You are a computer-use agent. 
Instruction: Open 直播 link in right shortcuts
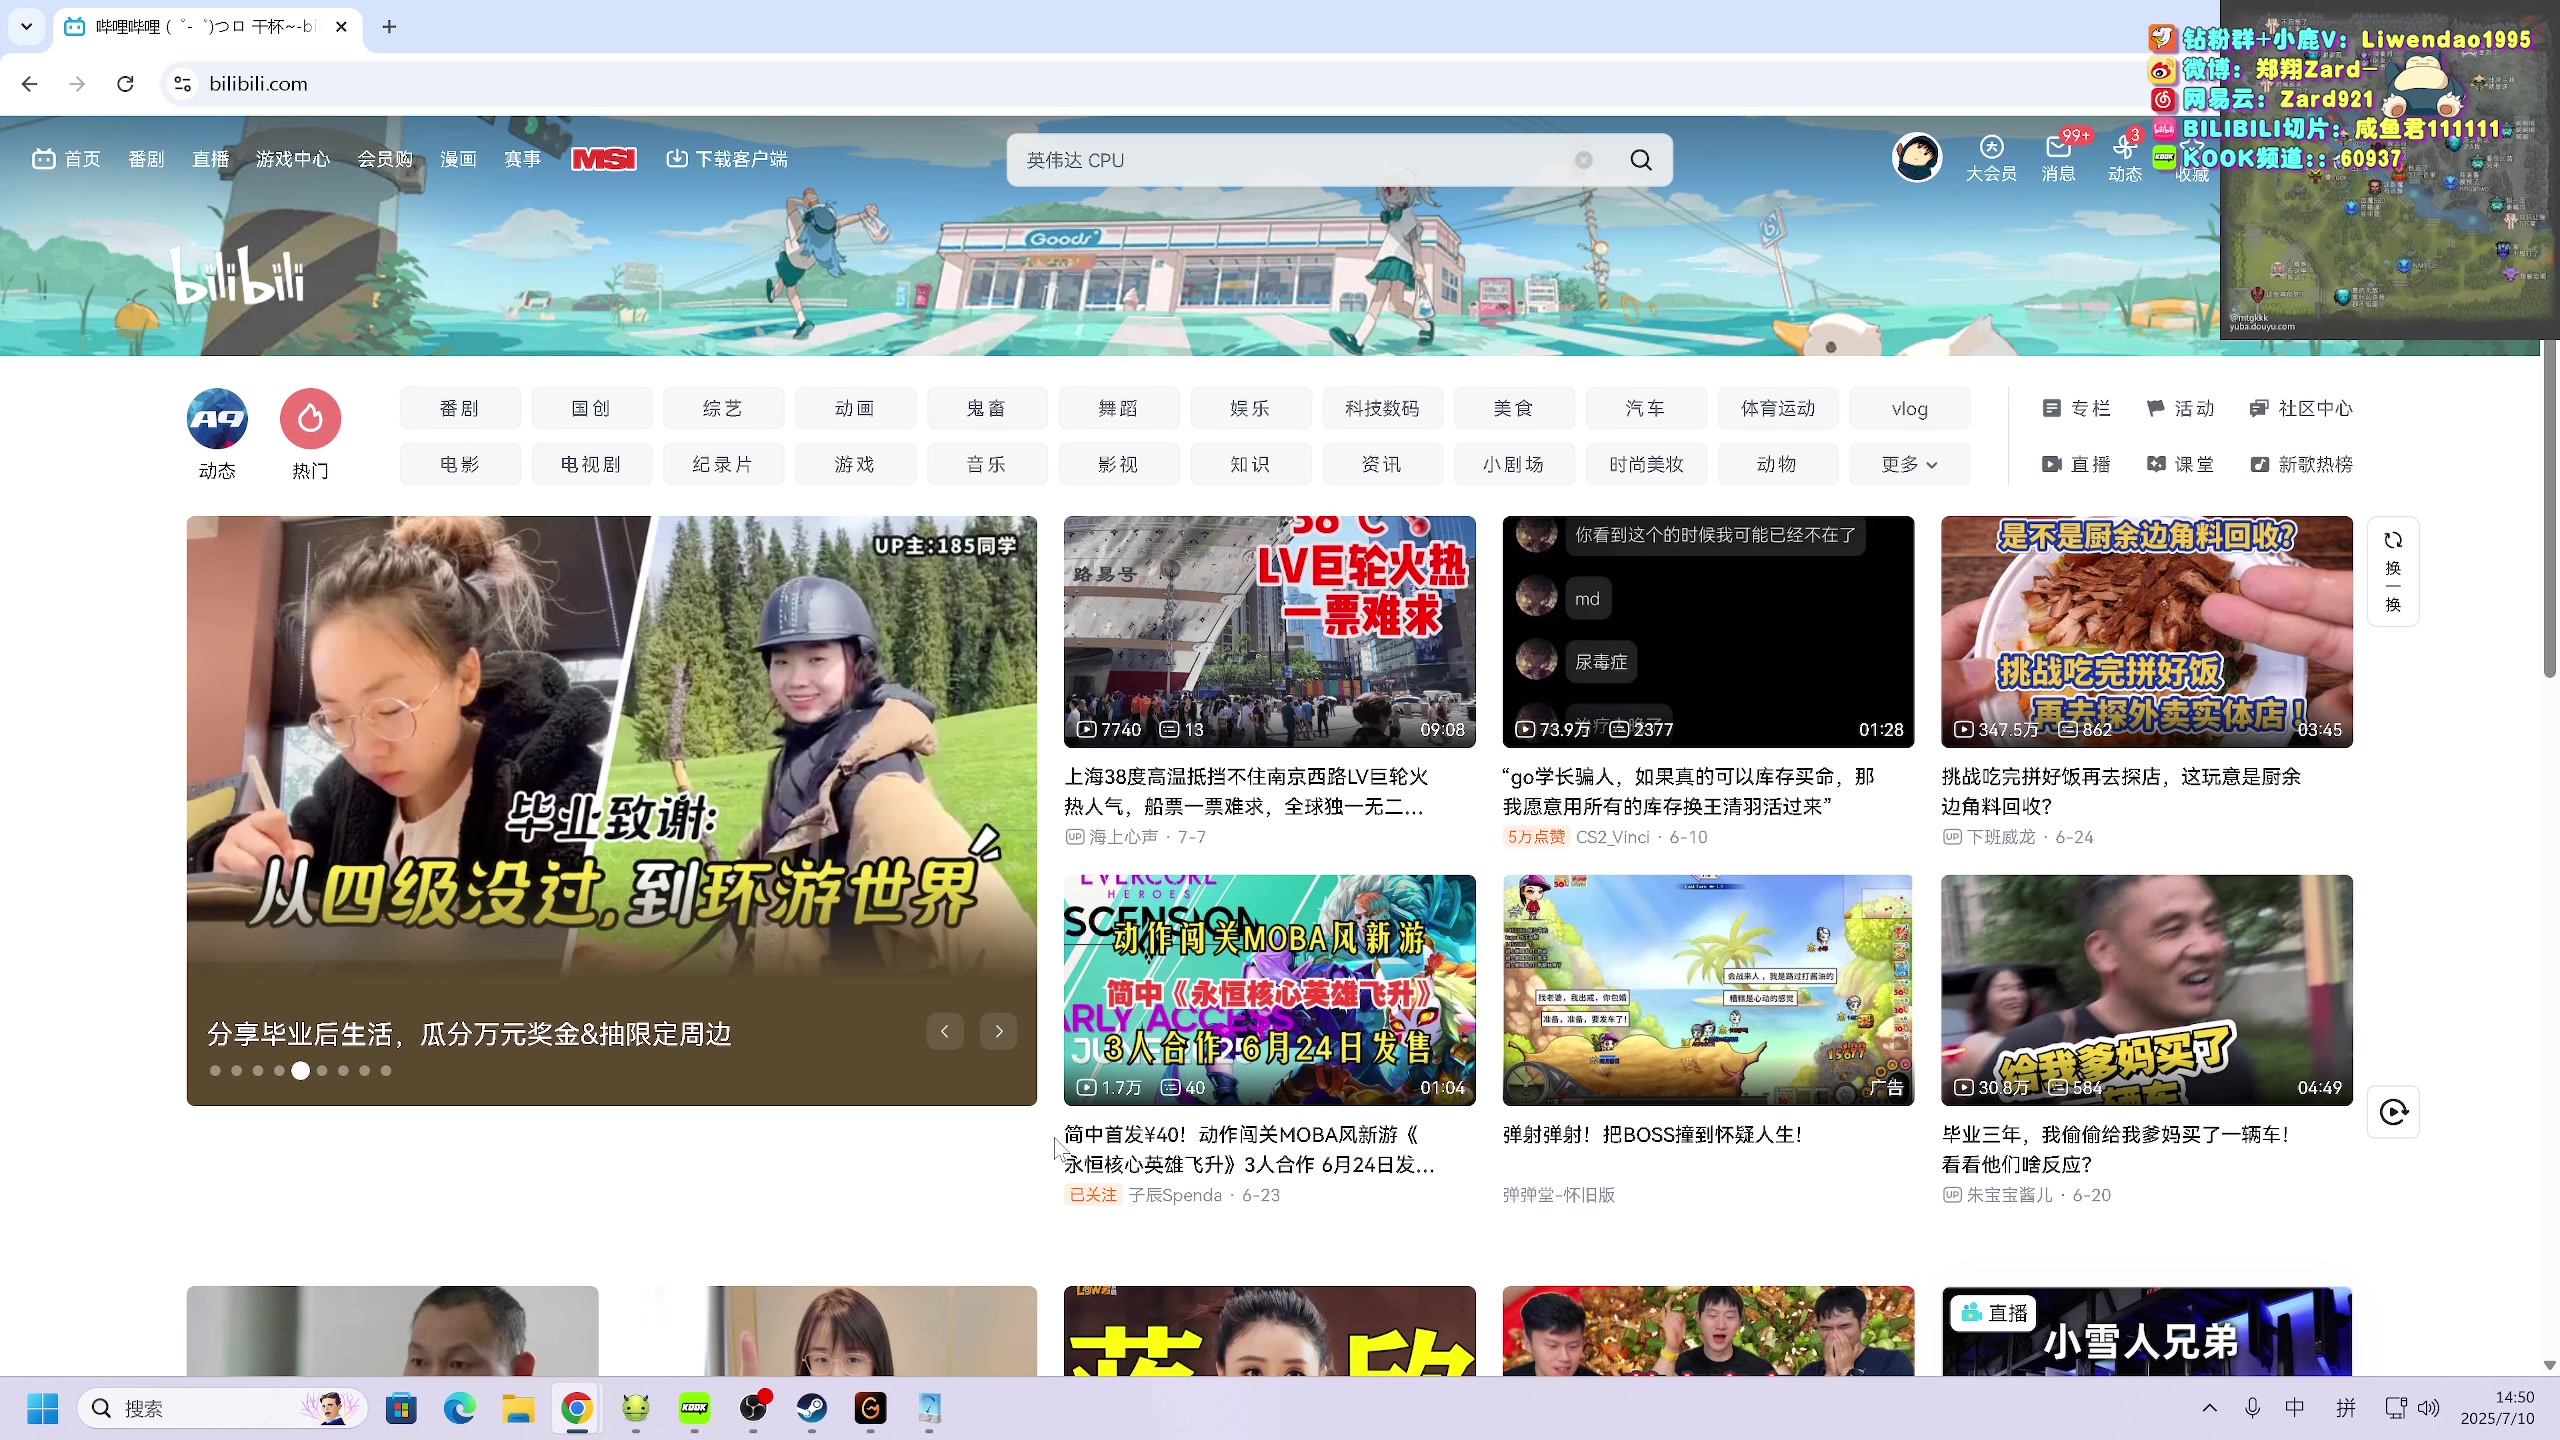tap(2076, 464)
